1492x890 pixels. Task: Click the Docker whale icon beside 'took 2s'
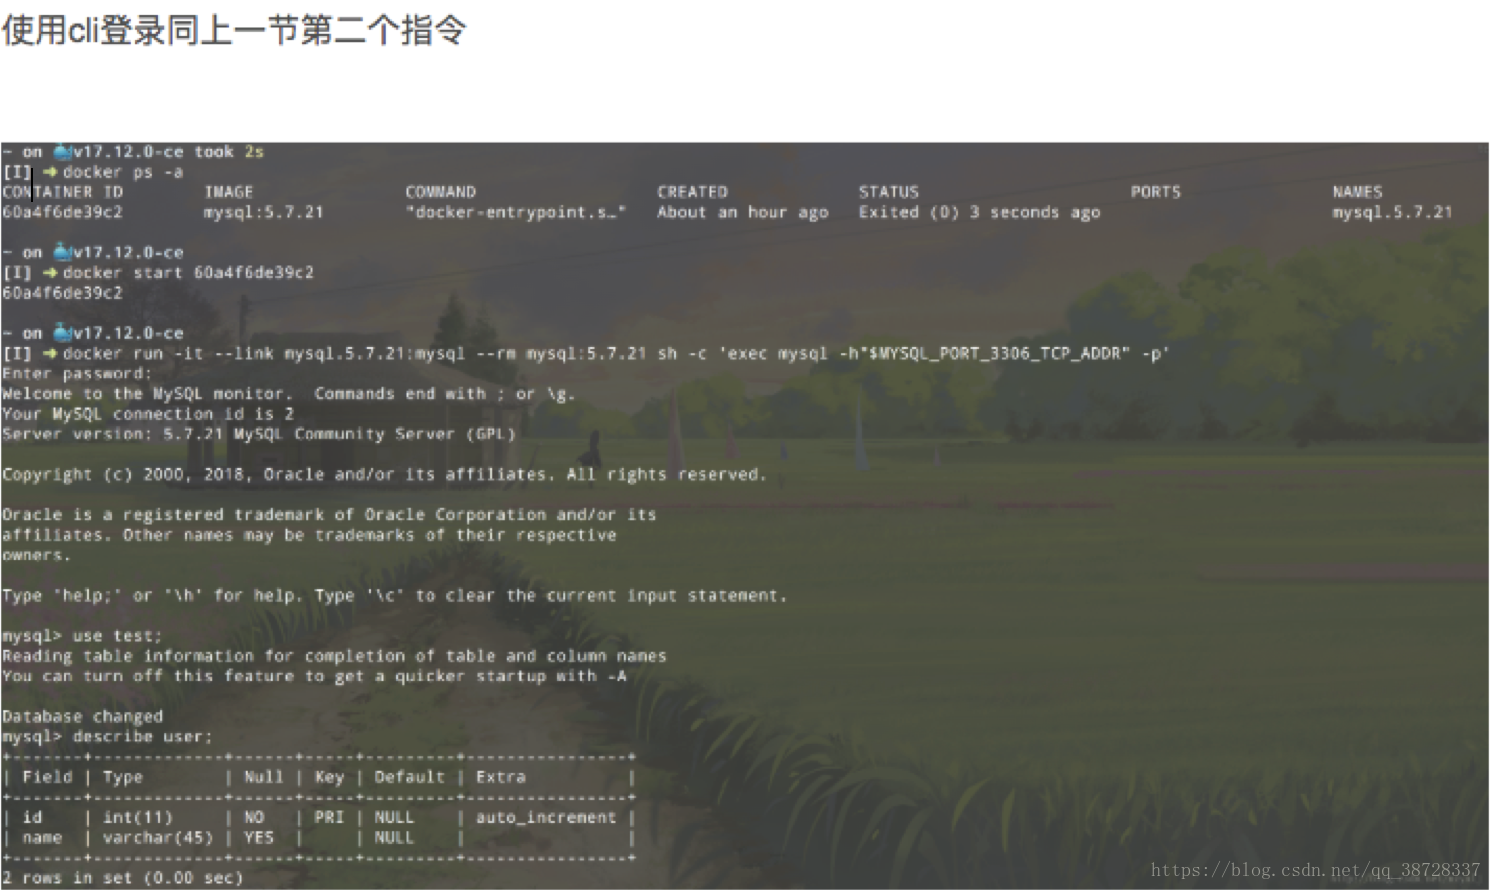point(63,152)
